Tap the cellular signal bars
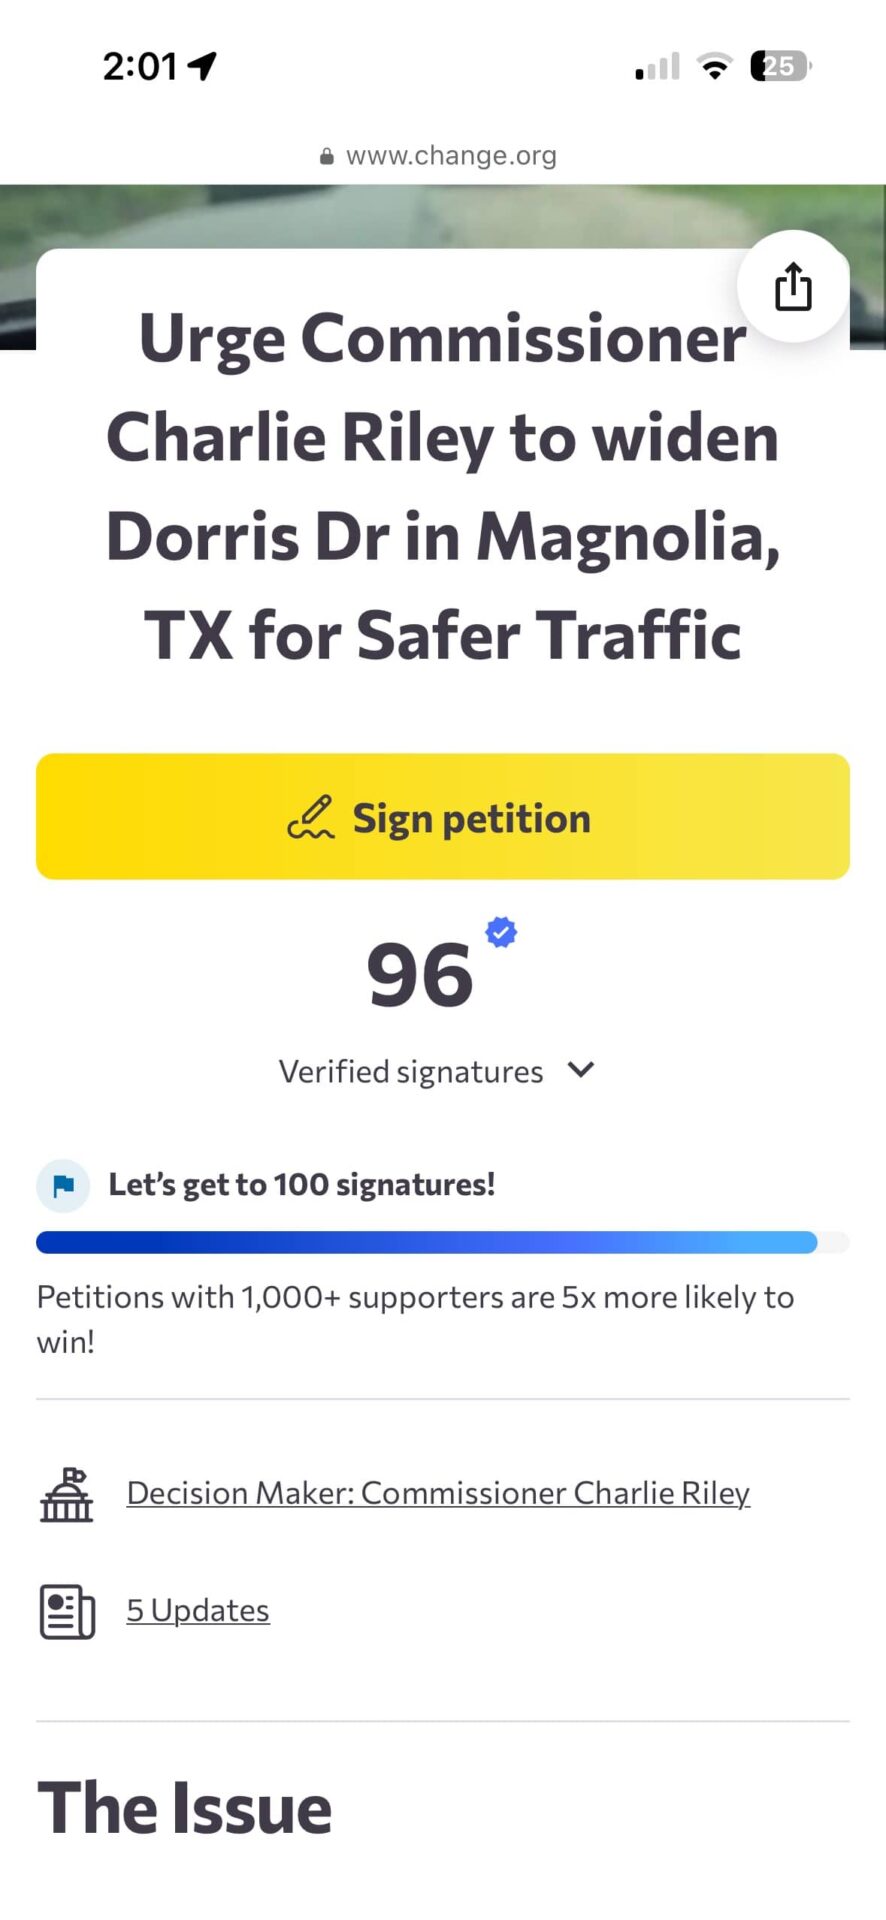Image resolution: width=886 pixels, height=1920 pixels. tap(658, 67)
